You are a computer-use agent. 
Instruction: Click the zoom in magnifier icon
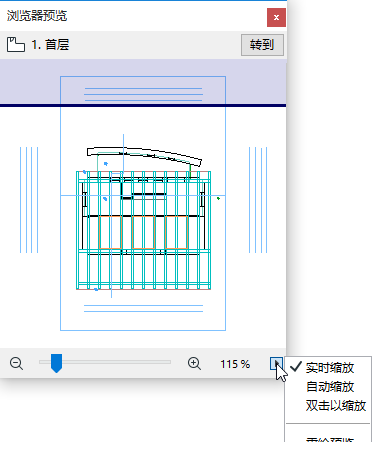pyautogui.click(x=194, y=364)
